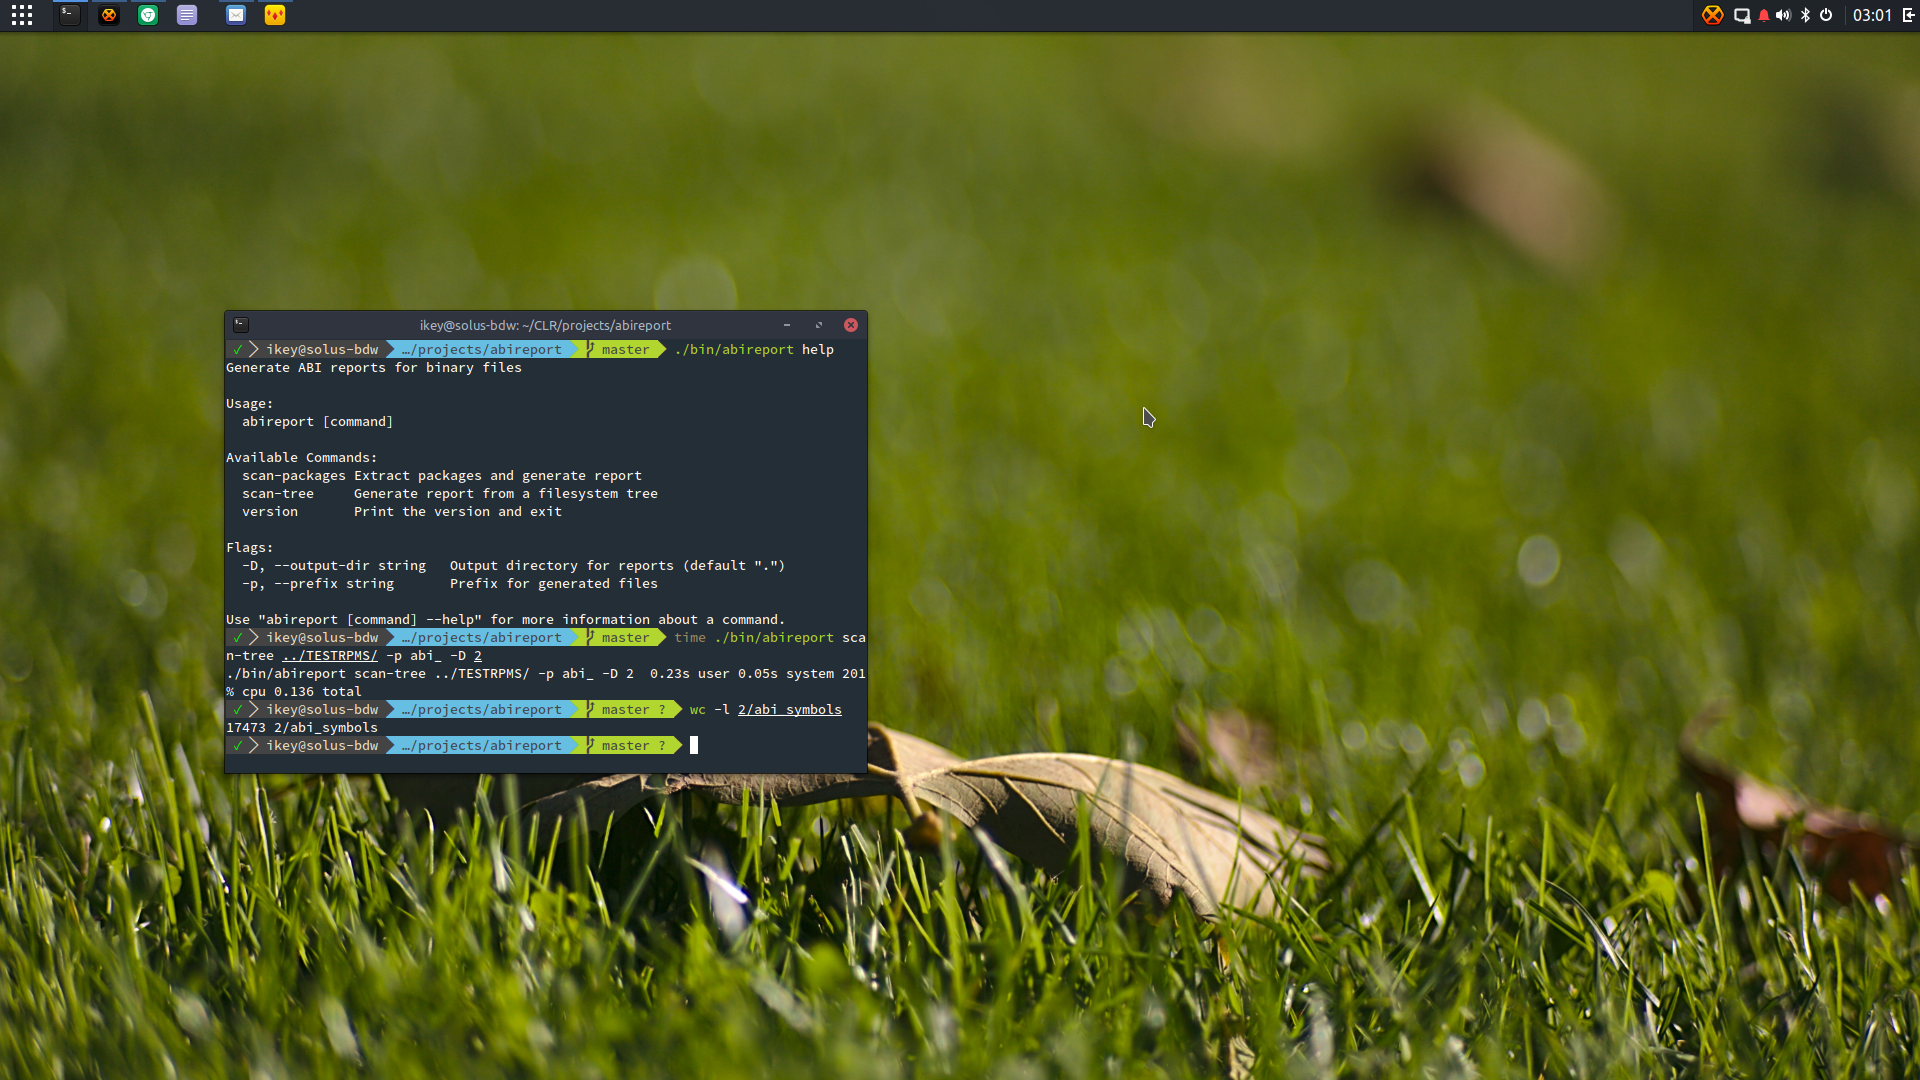Open the orange HexChat launcher in task list
The height and width of the screenshot is (1080, 1920).
click(109, 15)
